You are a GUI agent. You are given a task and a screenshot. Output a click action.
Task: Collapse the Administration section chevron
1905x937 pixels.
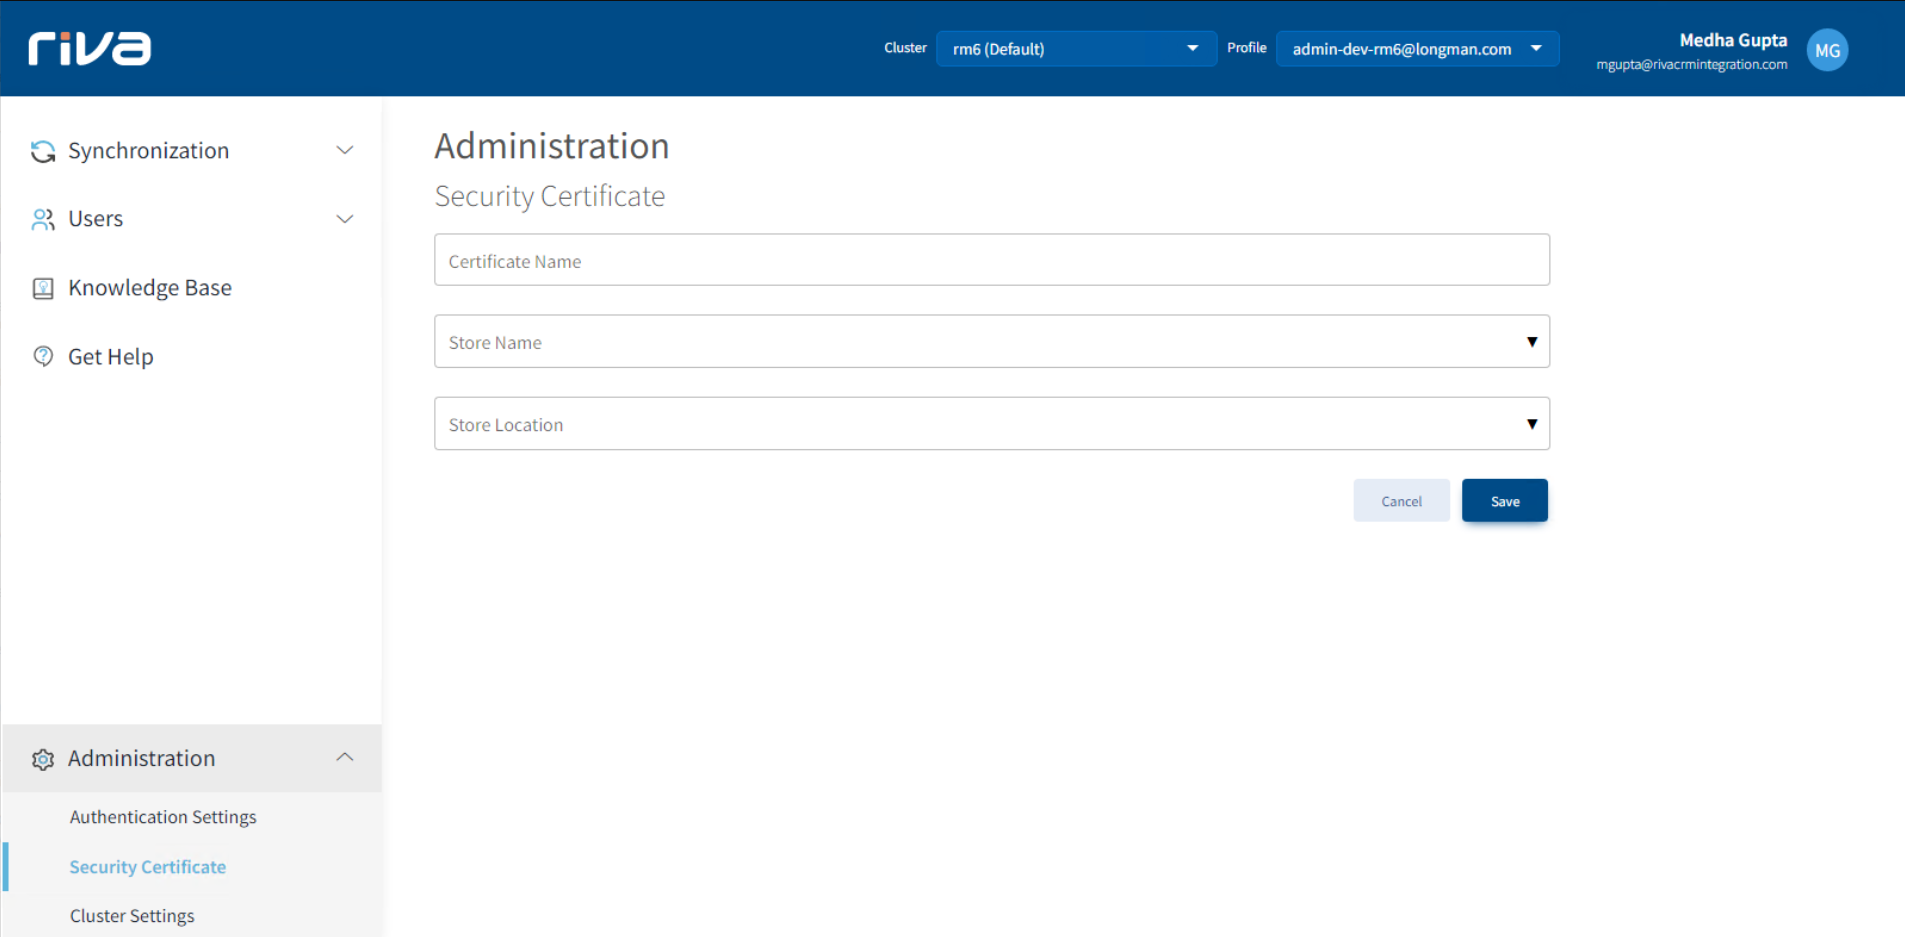tap(345, 757)
